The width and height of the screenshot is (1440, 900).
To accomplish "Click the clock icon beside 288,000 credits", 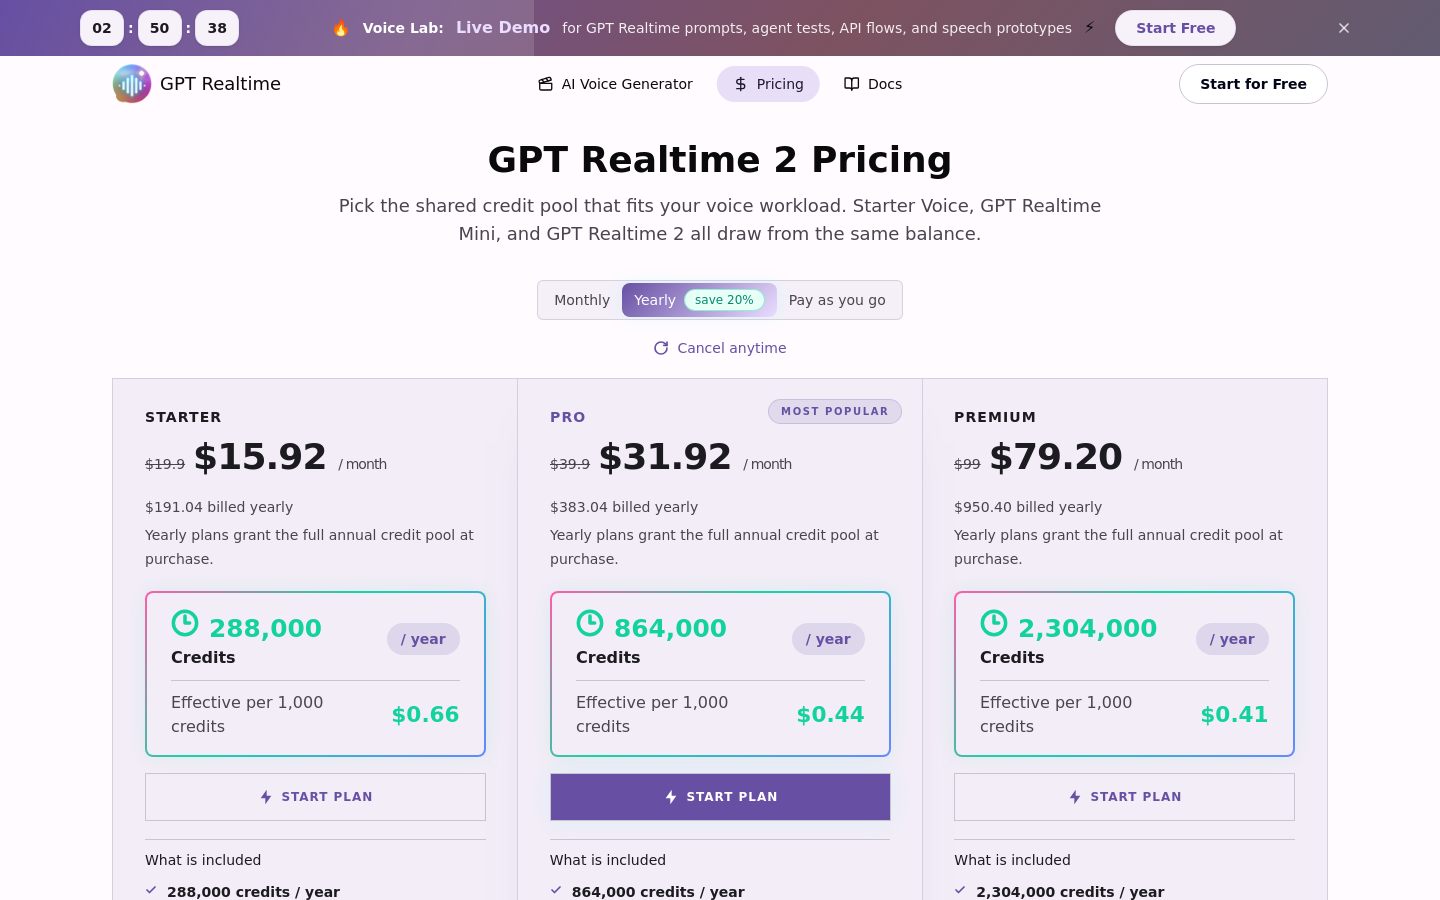I will click(185, 623).
